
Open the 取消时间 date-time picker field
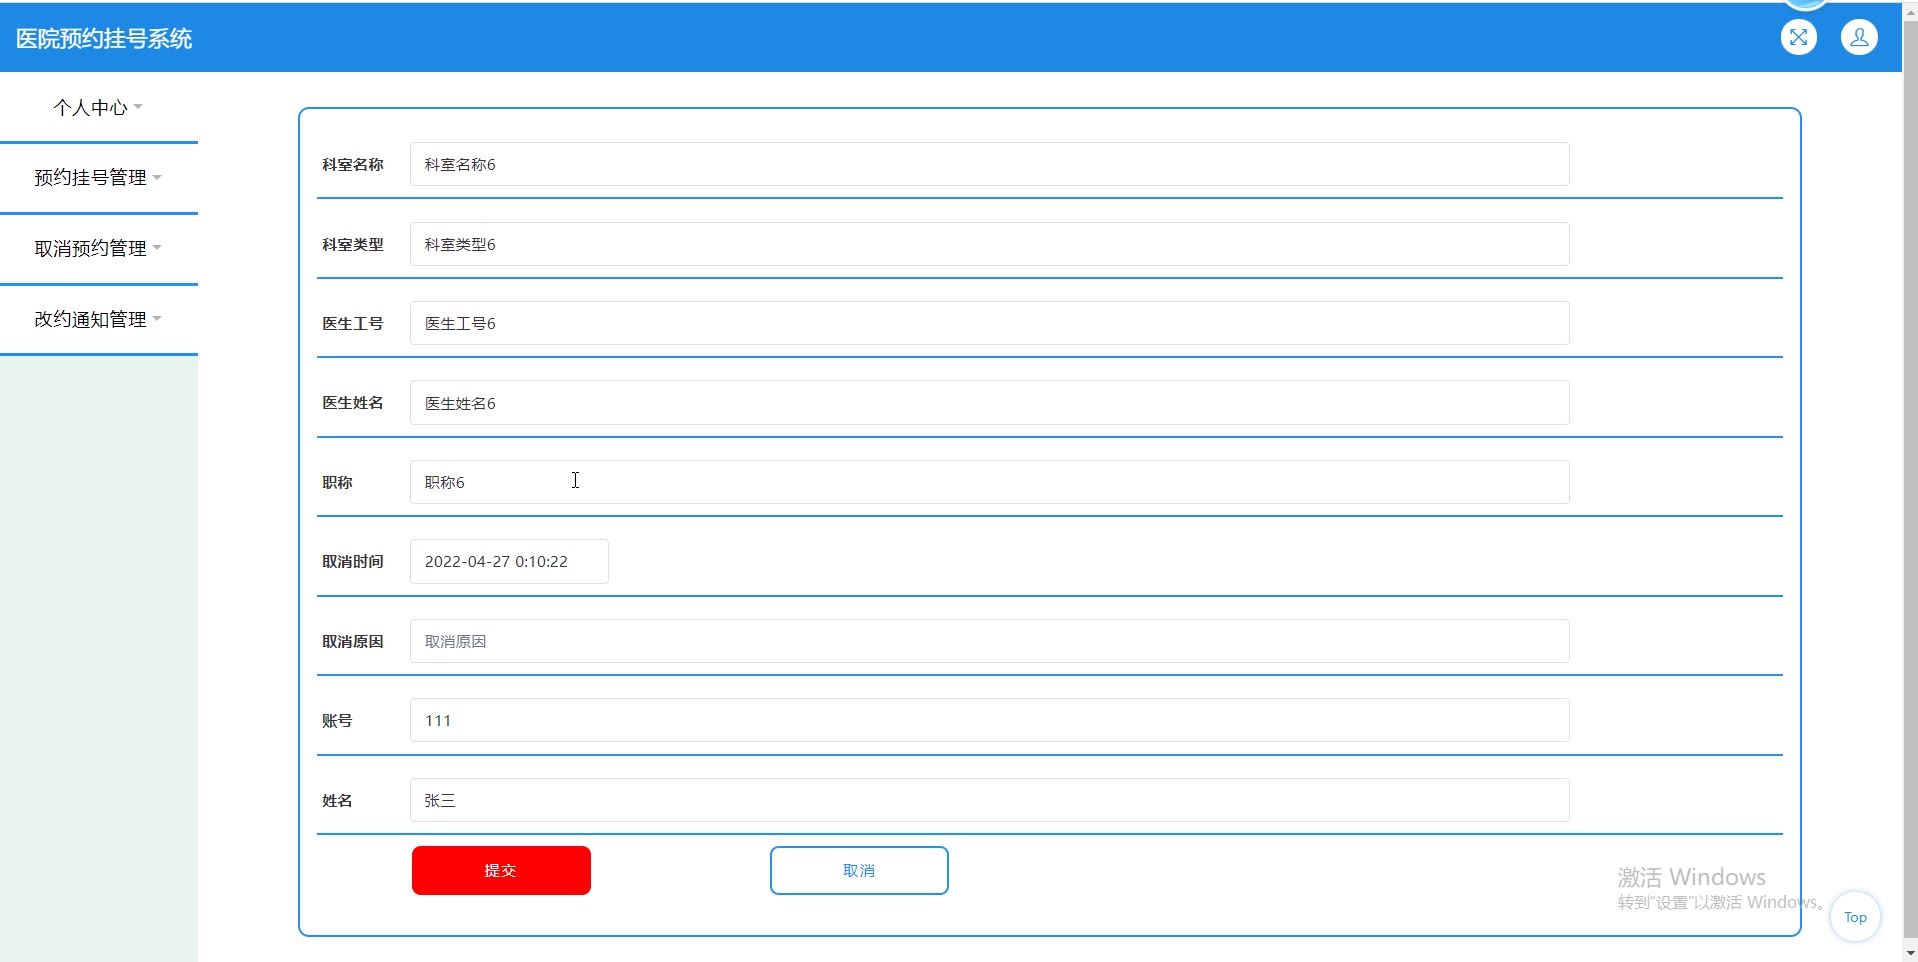pos(509,562)
